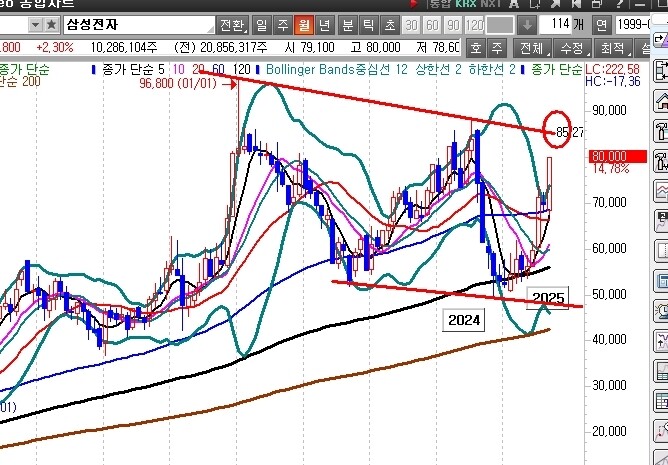The width and height of the screenshot is (668, 465).
Task: Click the 1999 start date field
Action: click(632, 25)
